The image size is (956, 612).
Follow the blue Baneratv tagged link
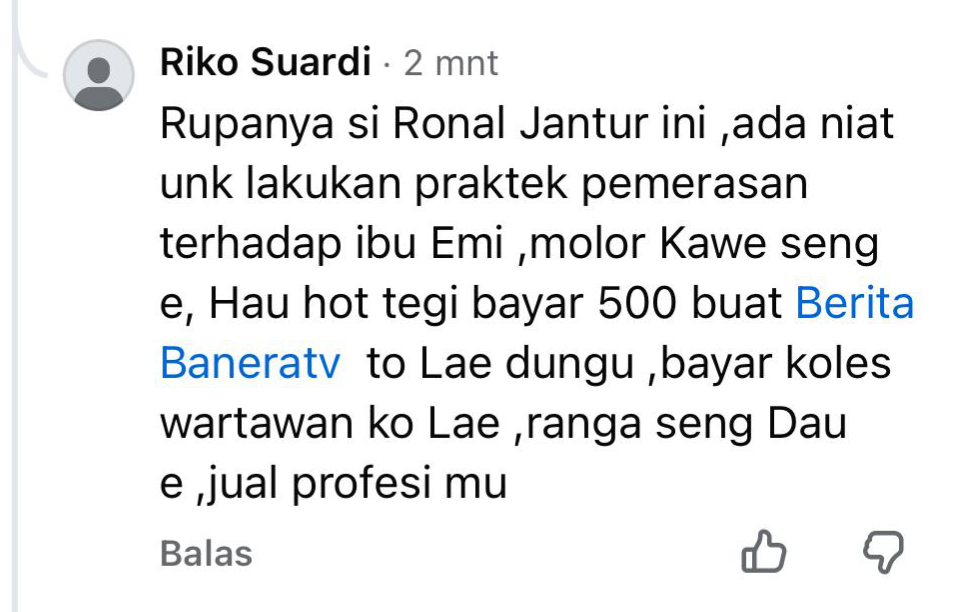250,363
